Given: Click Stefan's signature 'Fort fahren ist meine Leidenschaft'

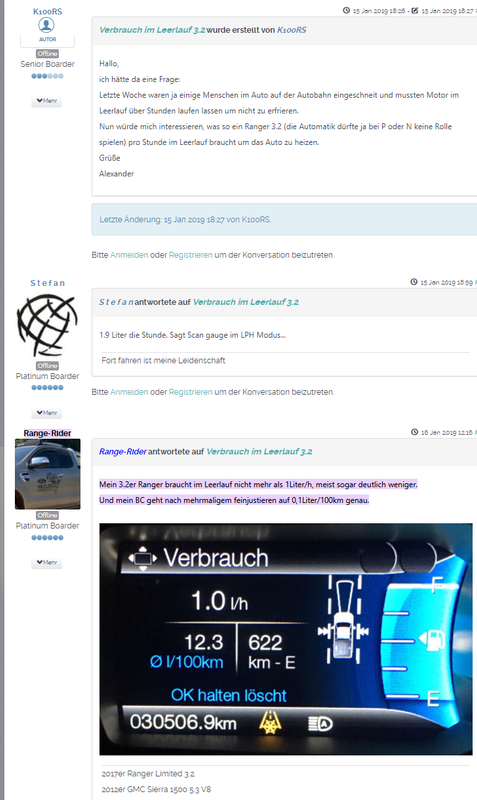Looking at the screenshot, I should pos(163,360).
